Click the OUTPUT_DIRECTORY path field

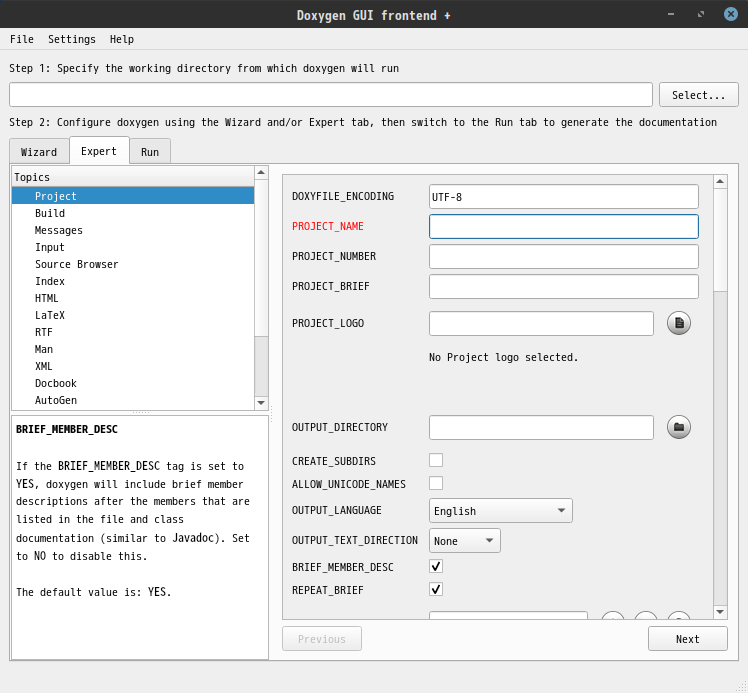point(541,427)
